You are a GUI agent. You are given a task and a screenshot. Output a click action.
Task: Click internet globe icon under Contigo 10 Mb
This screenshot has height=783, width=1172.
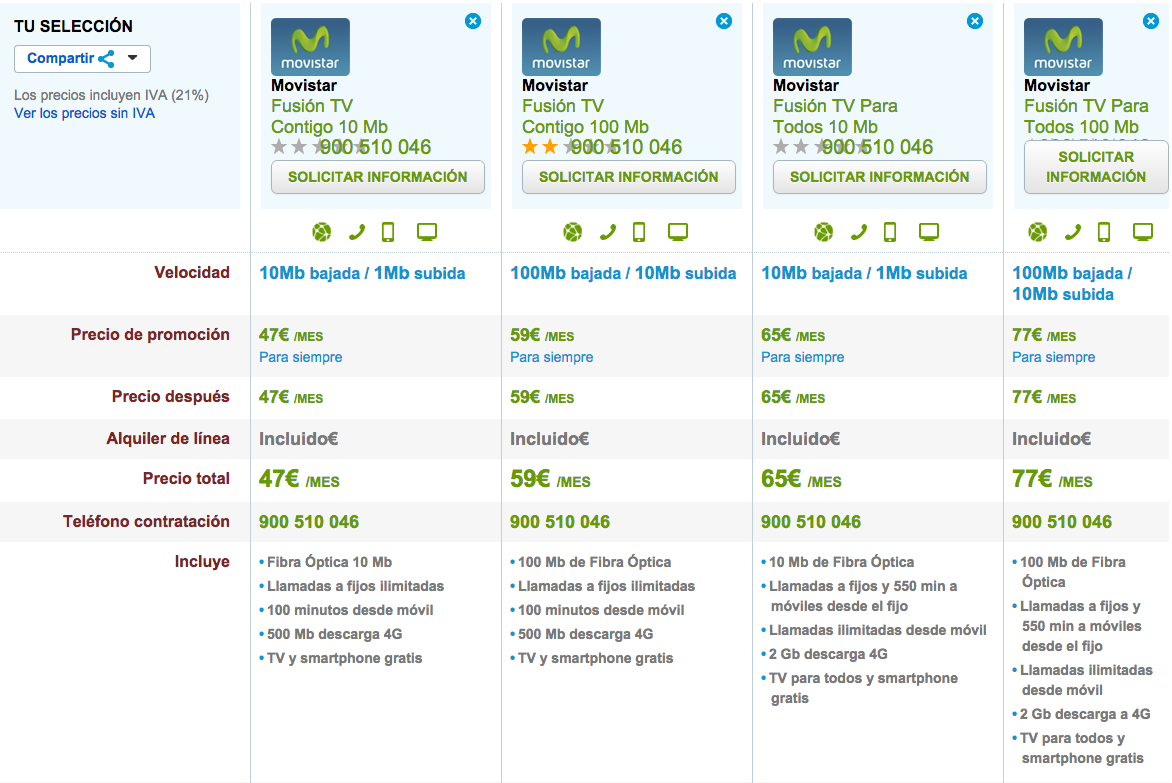click(321, 232)
